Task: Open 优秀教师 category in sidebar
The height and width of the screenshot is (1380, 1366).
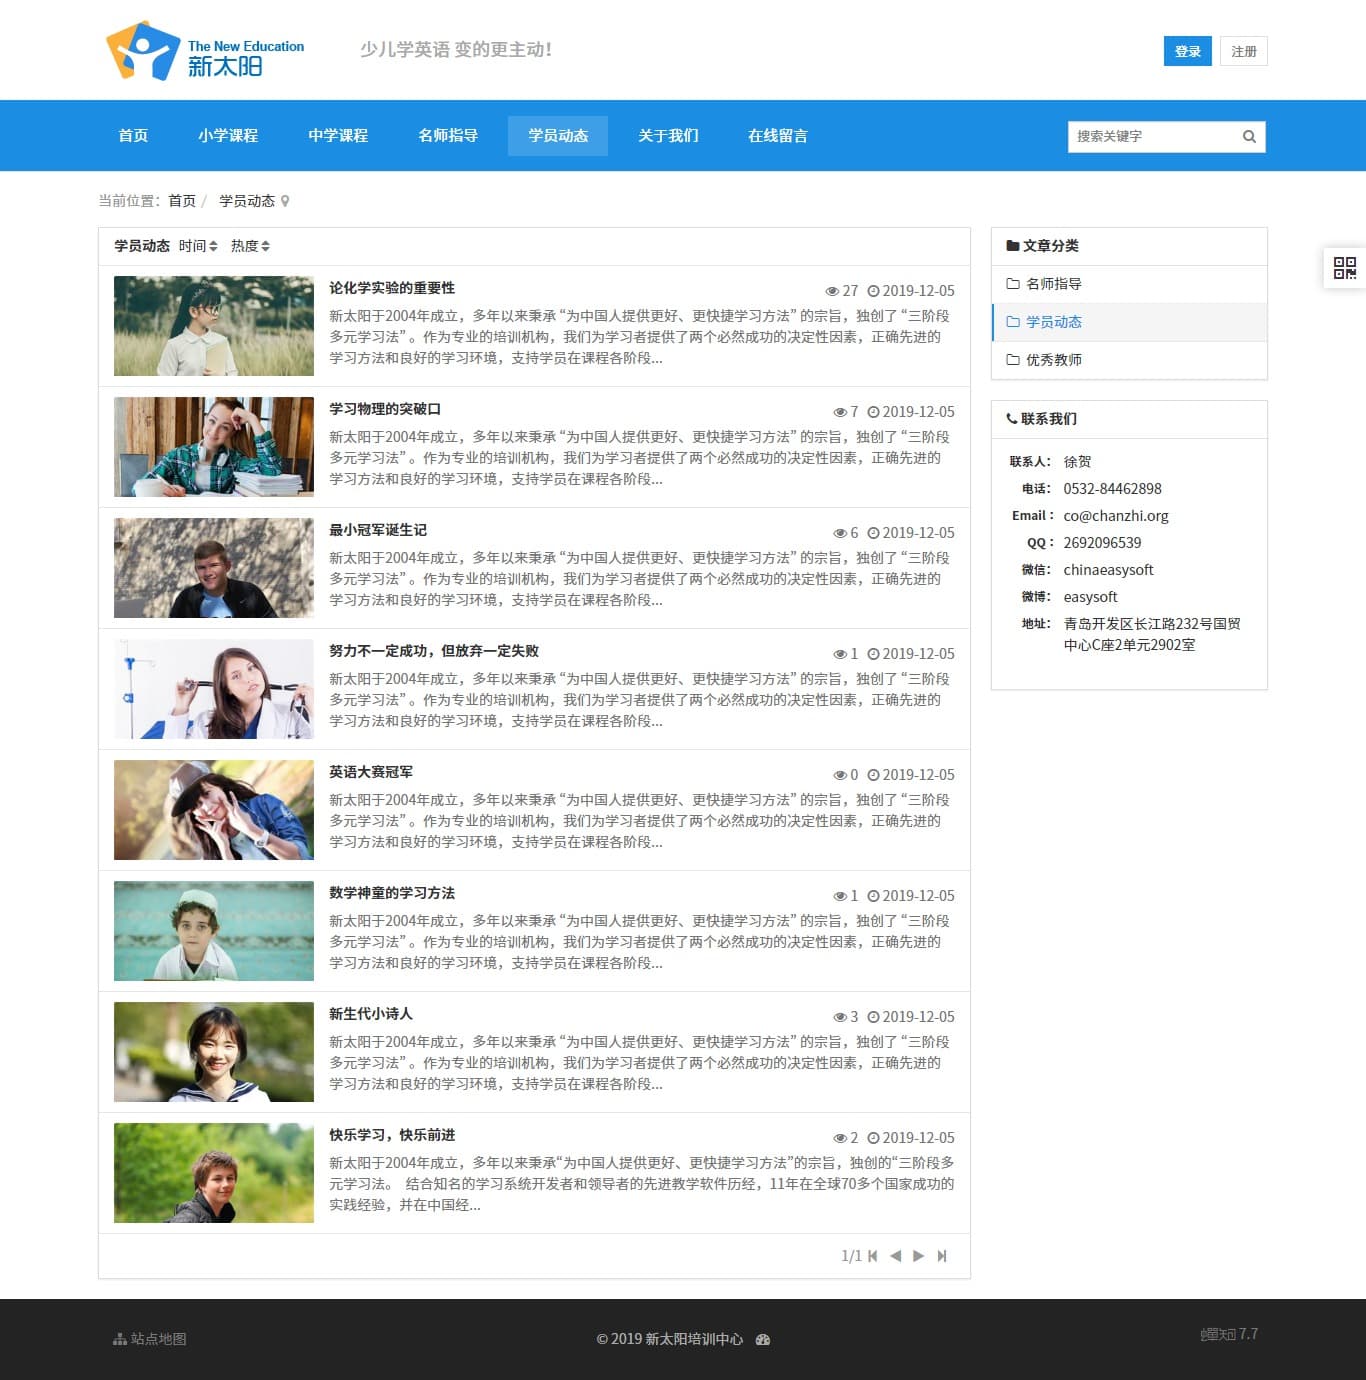Action: point(1129,360)
